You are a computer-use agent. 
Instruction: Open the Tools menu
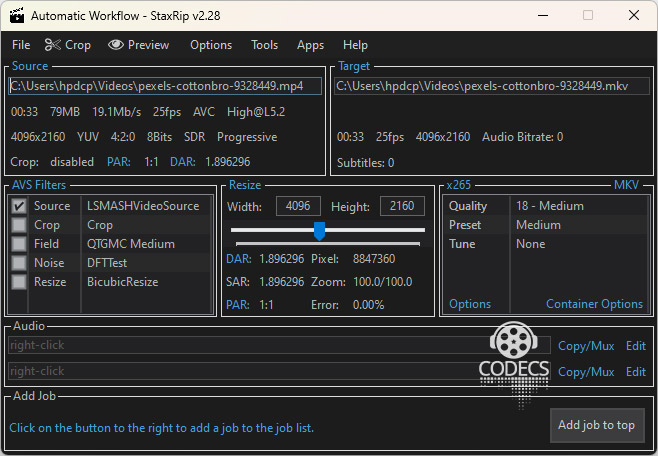pos(264,45)
